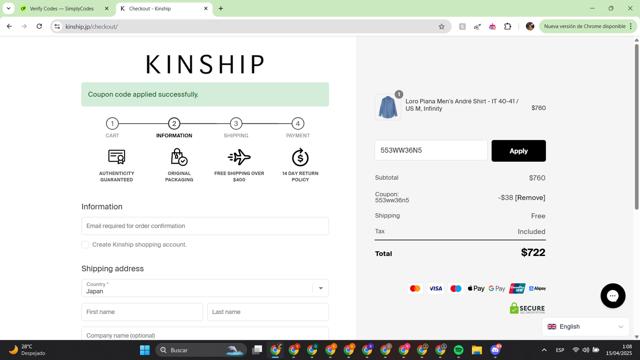The height and width of the screenshot is (360, 640).
Task: Select the Checkout - Kinship tab
Action: tap(150, 9)
